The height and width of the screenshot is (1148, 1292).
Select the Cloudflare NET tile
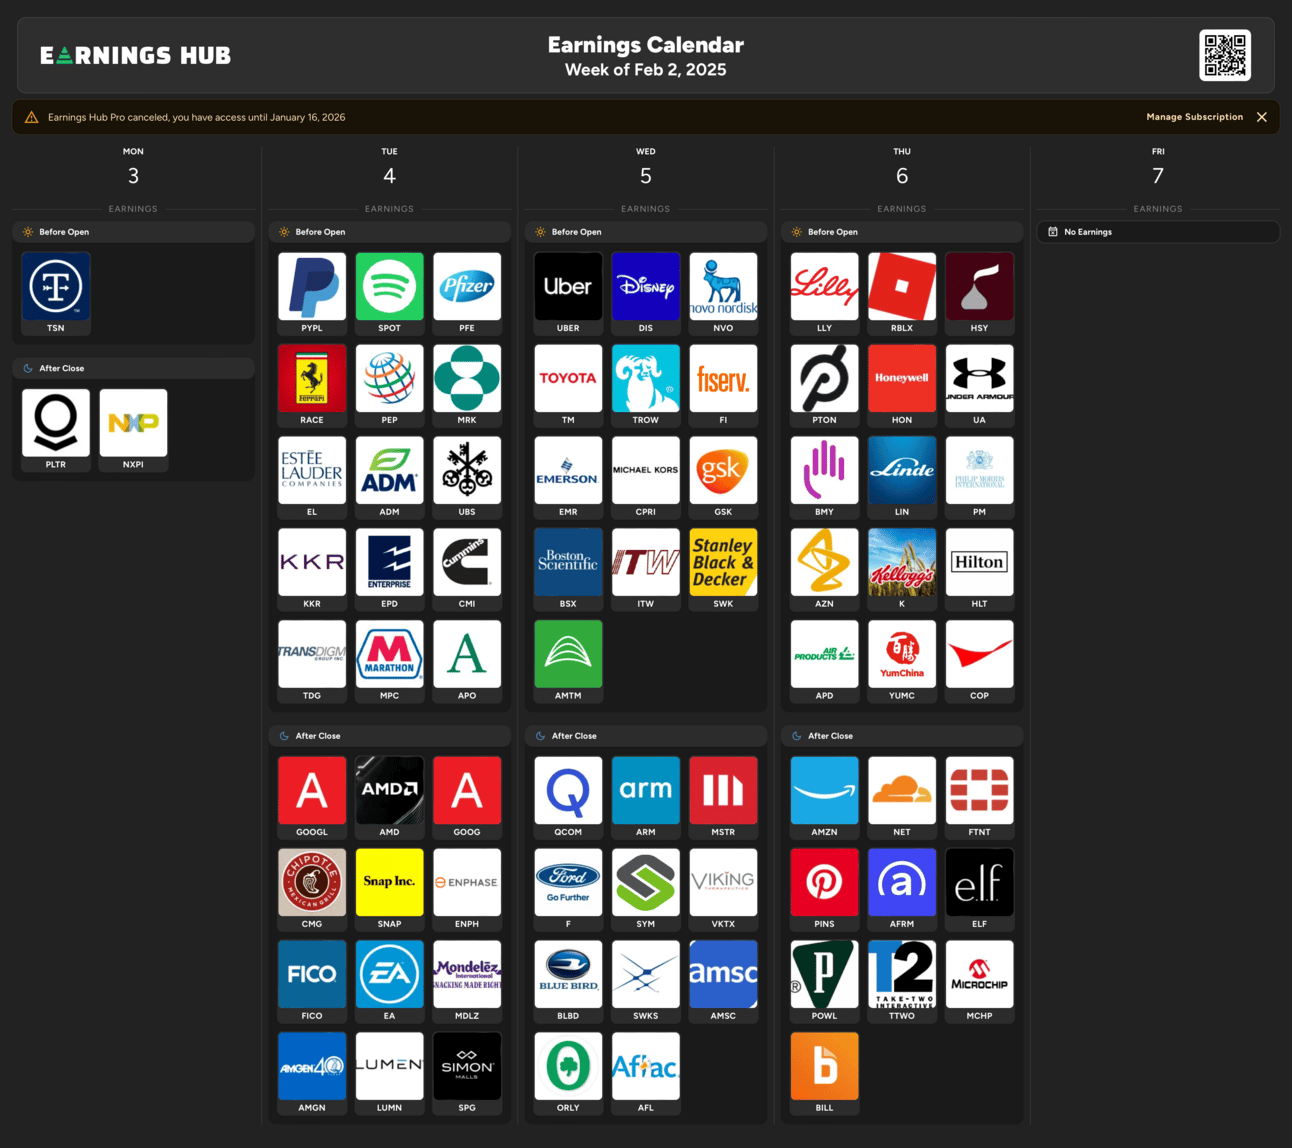click(902, 797)
